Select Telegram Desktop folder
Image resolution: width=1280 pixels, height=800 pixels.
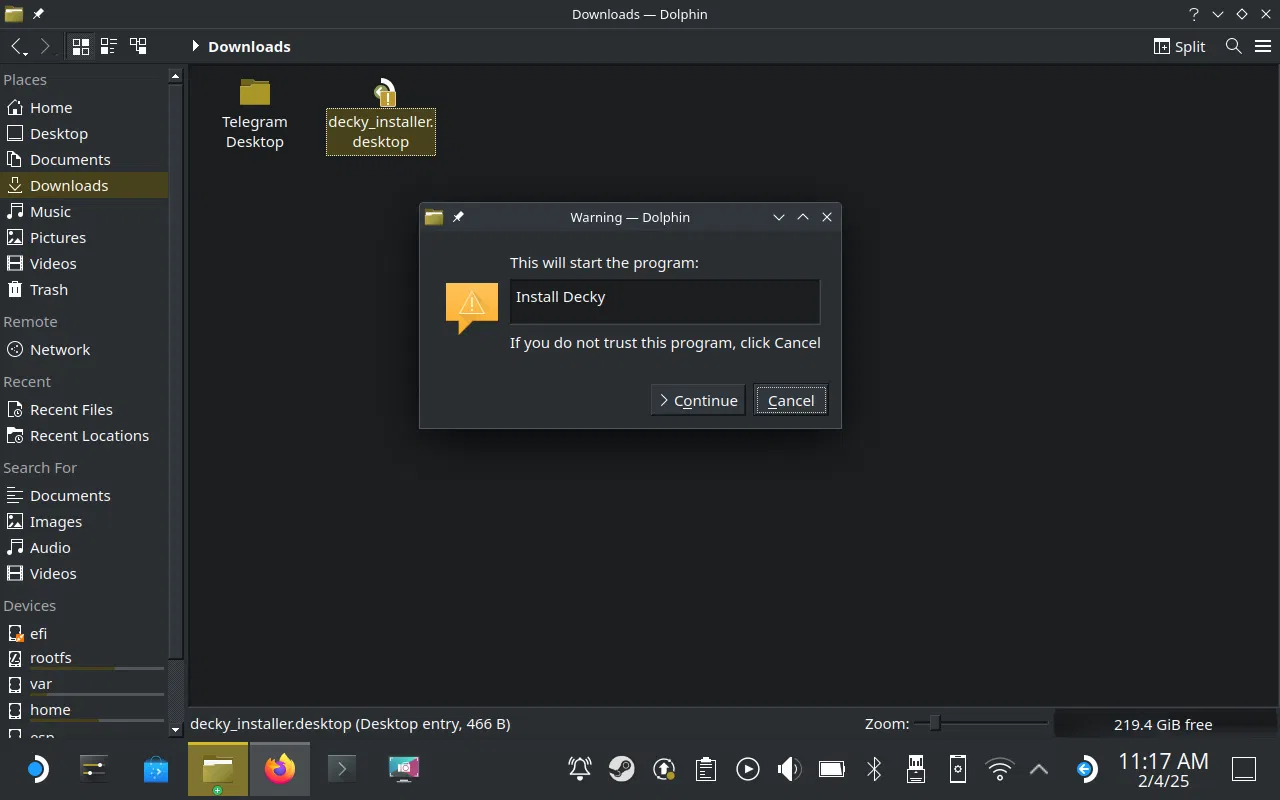[255, 114]
